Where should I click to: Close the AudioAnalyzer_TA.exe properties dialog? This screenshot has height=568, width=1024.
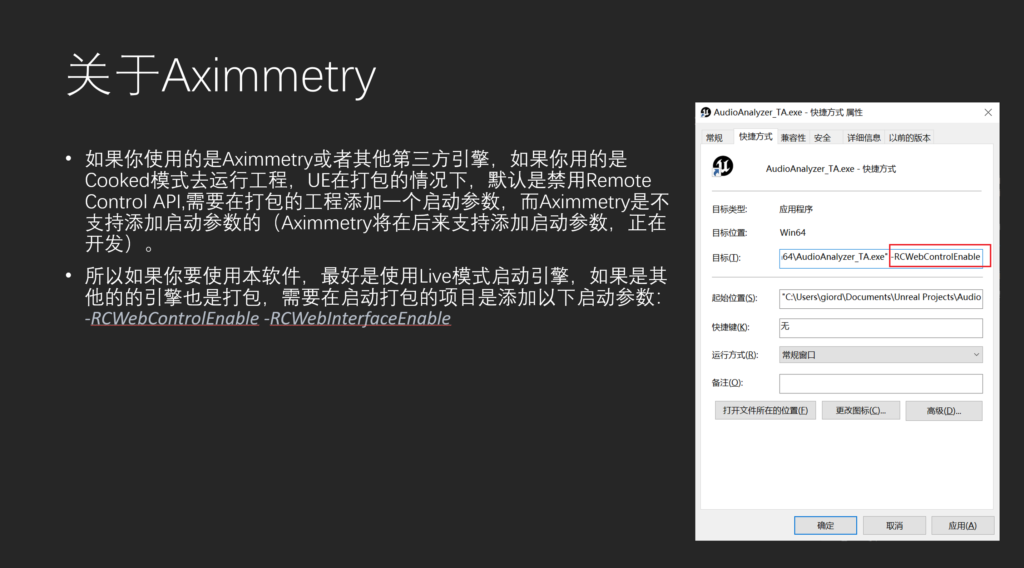coord(988,112)
